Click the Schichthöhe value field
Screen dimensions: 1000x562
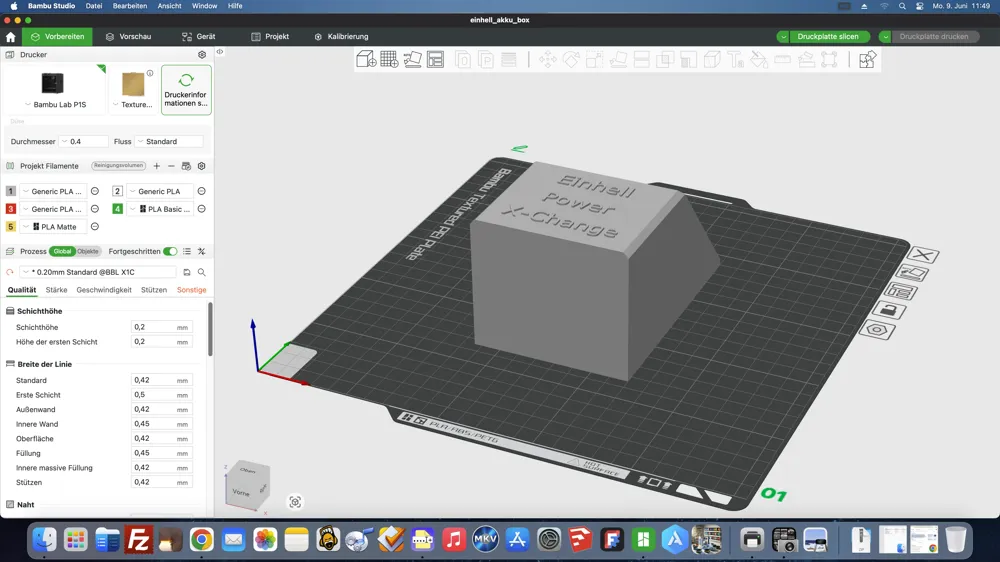(x=161, y=327)
